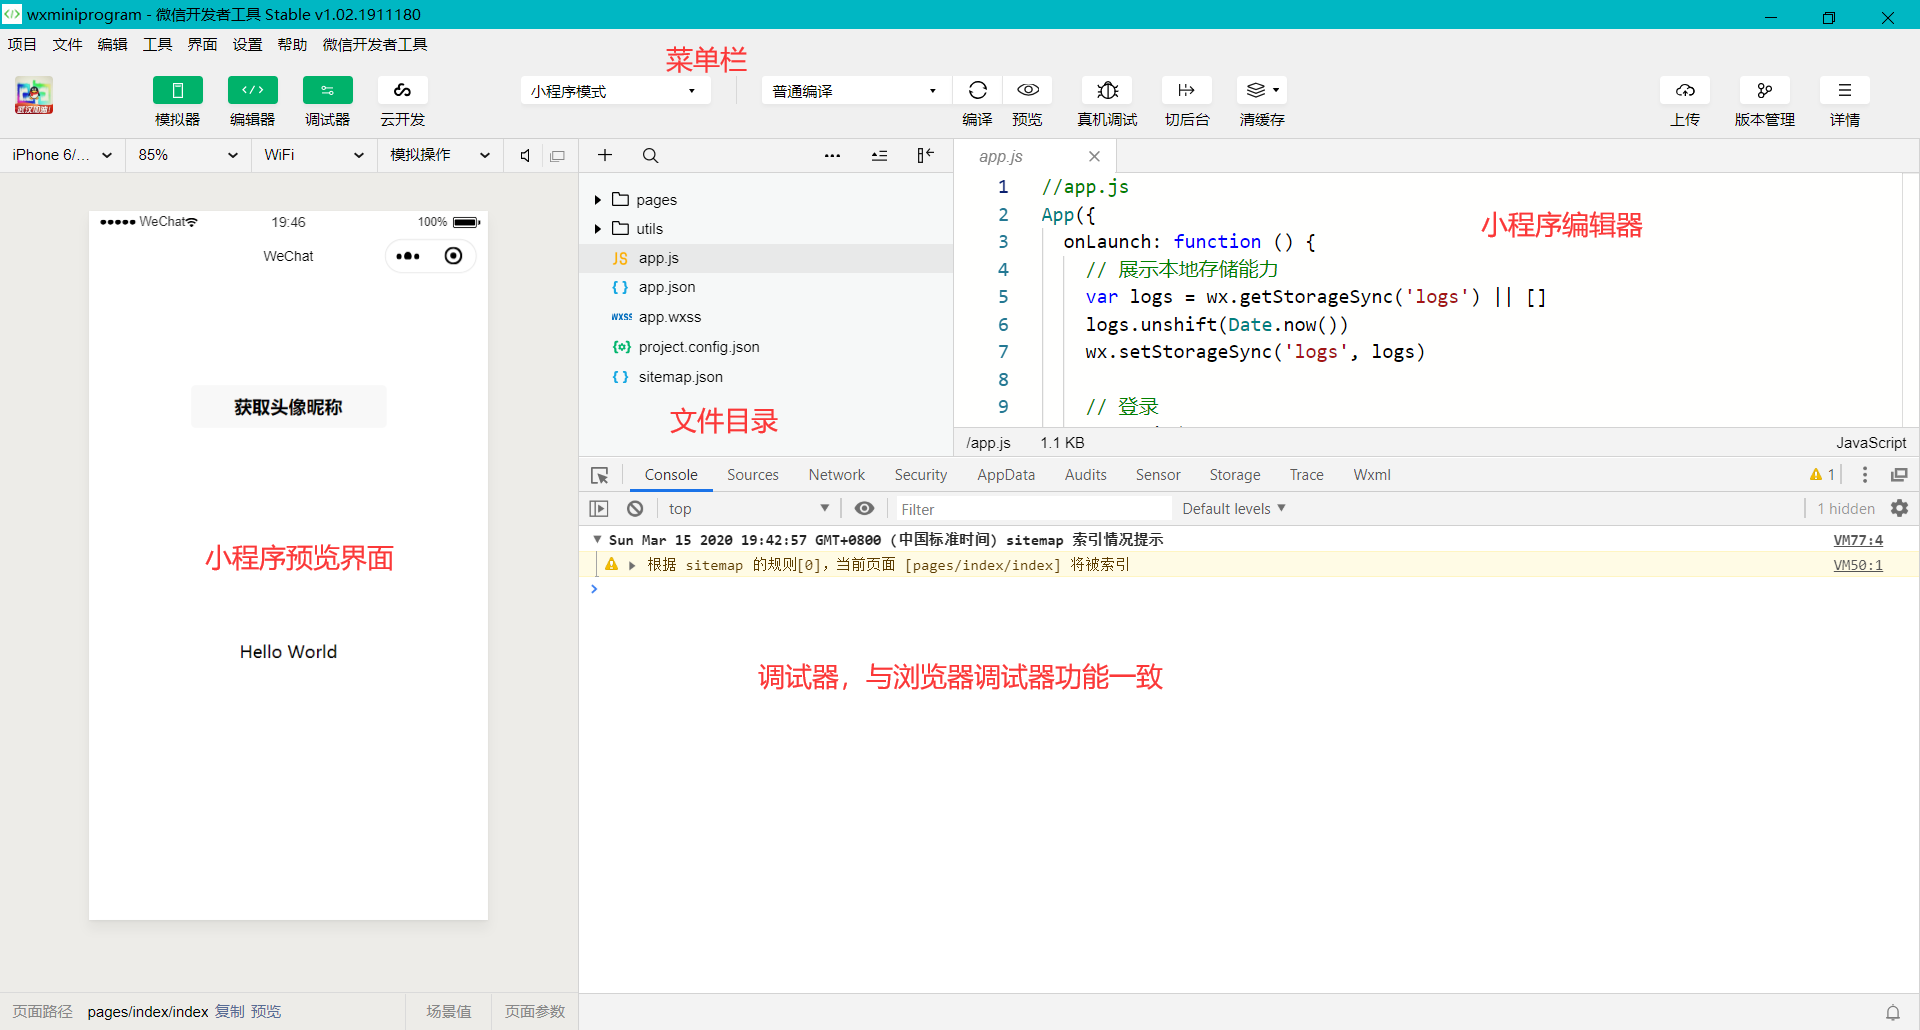Image resolution: width=1920 pixels, height=1030 pixels.
Task: Open project.config.json from the file tree
Action: [x=766, y=347]
